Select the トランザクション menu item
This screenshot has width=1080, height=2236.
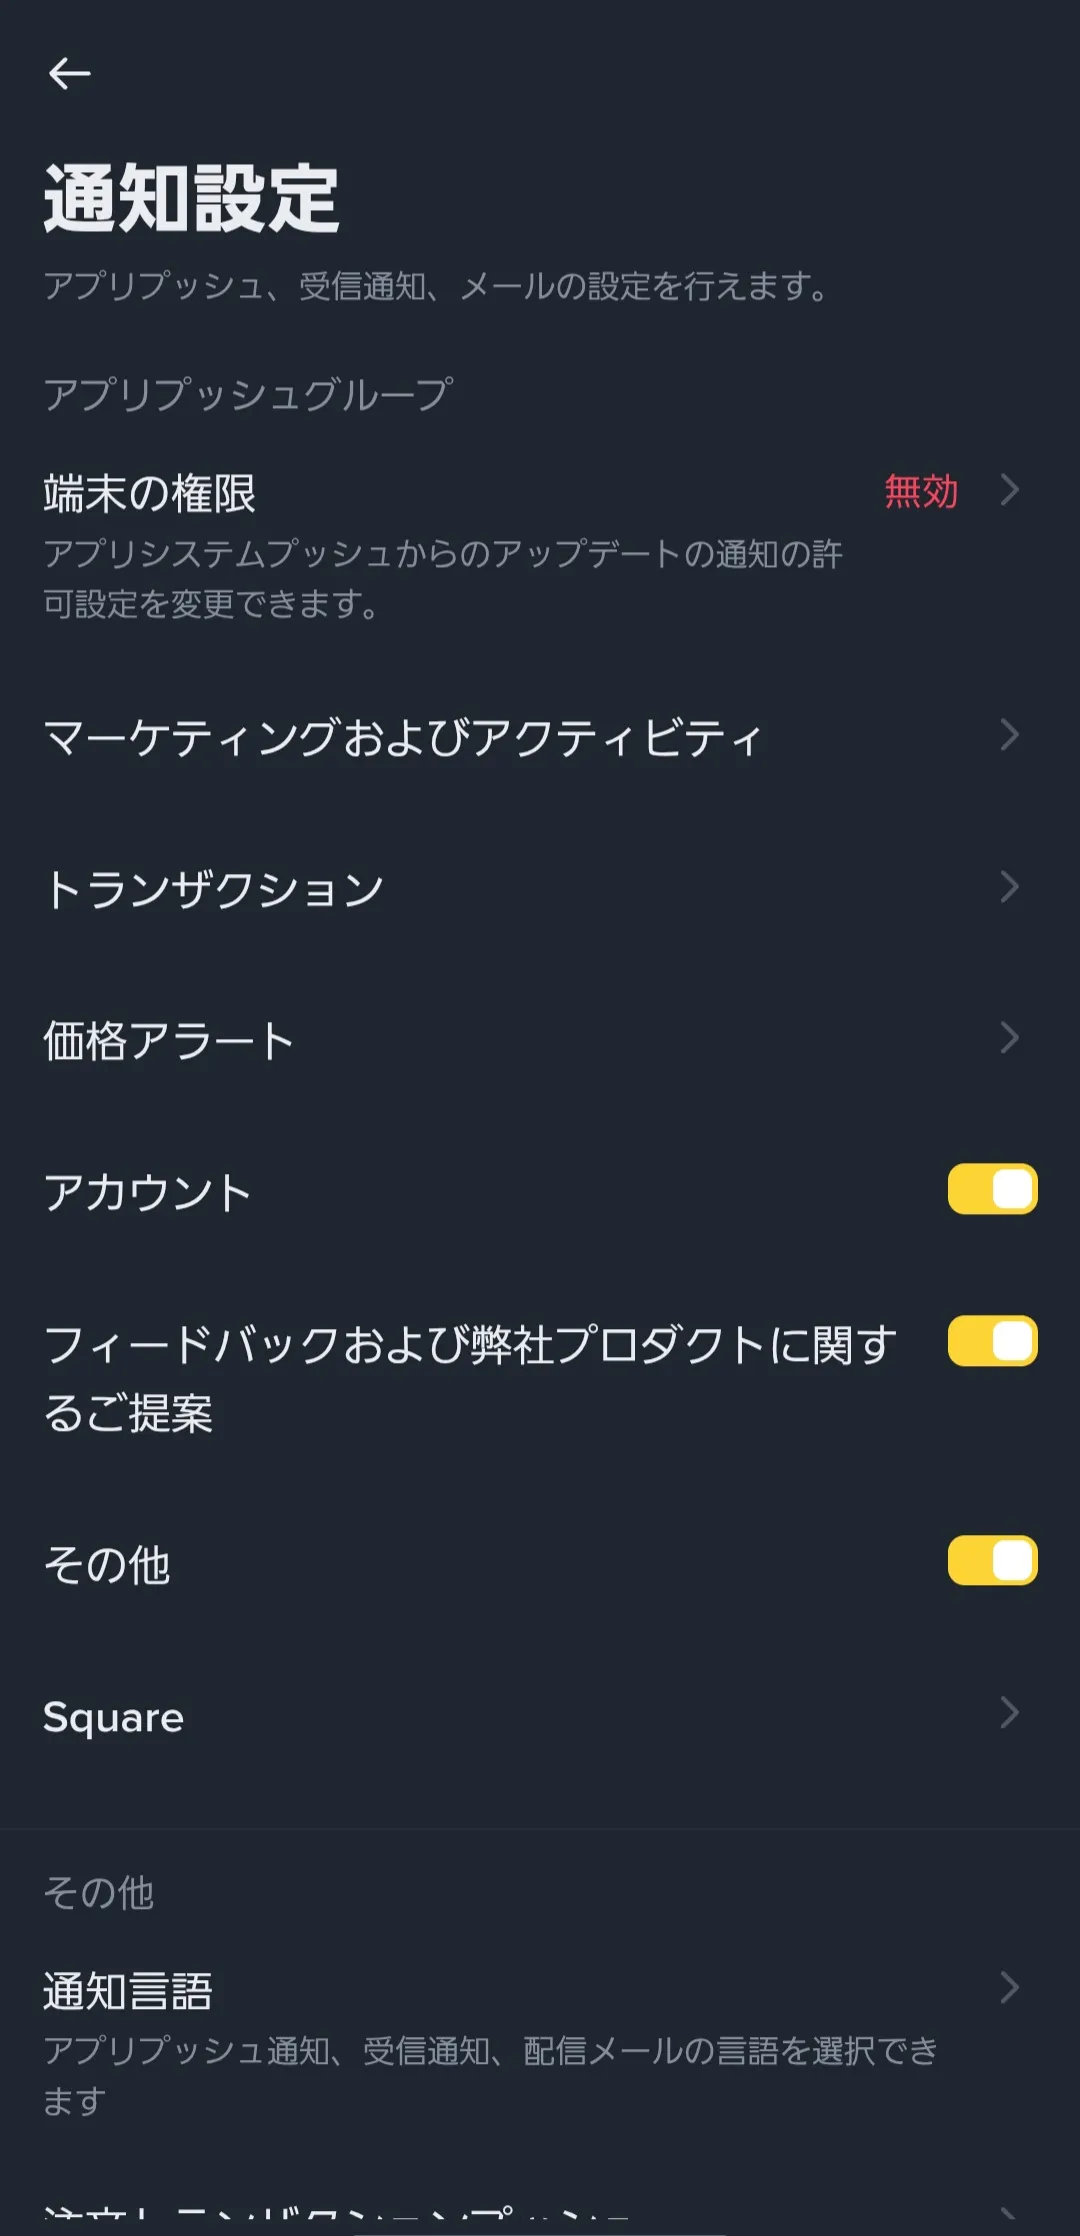click(214, 889)
